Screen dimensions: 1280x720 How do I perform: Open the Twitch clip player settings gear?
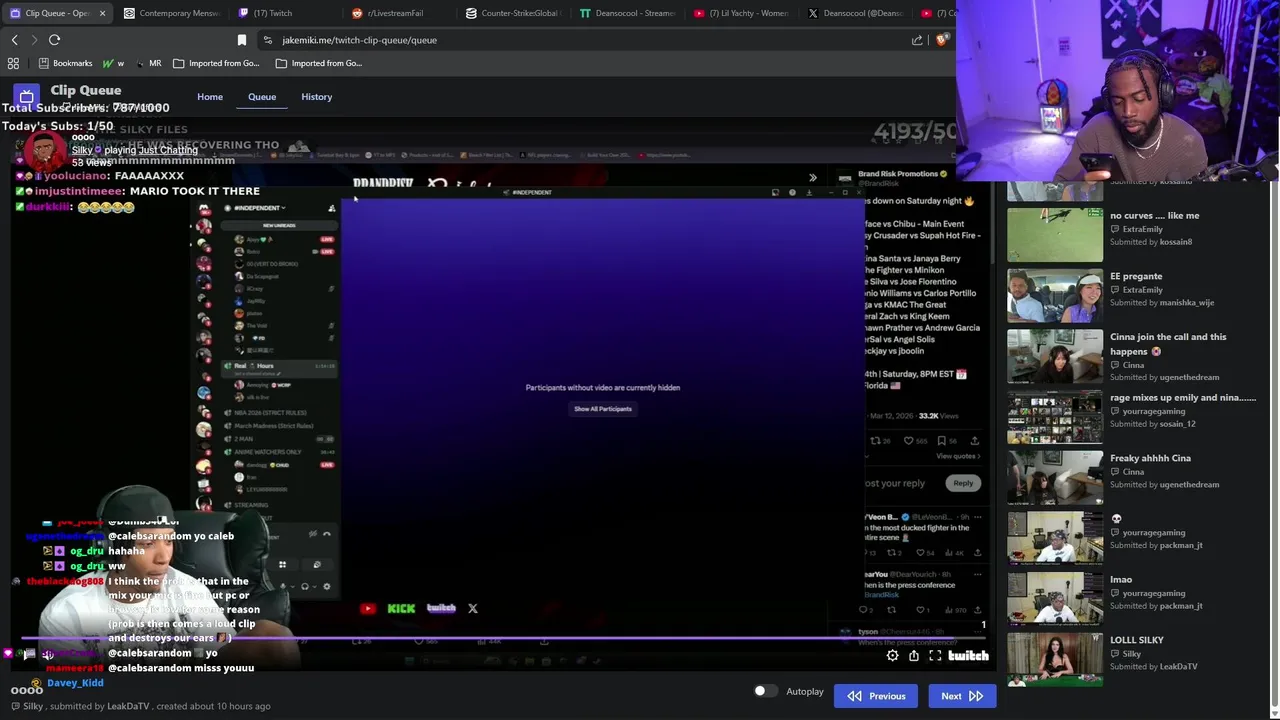[x=892, y=656]
